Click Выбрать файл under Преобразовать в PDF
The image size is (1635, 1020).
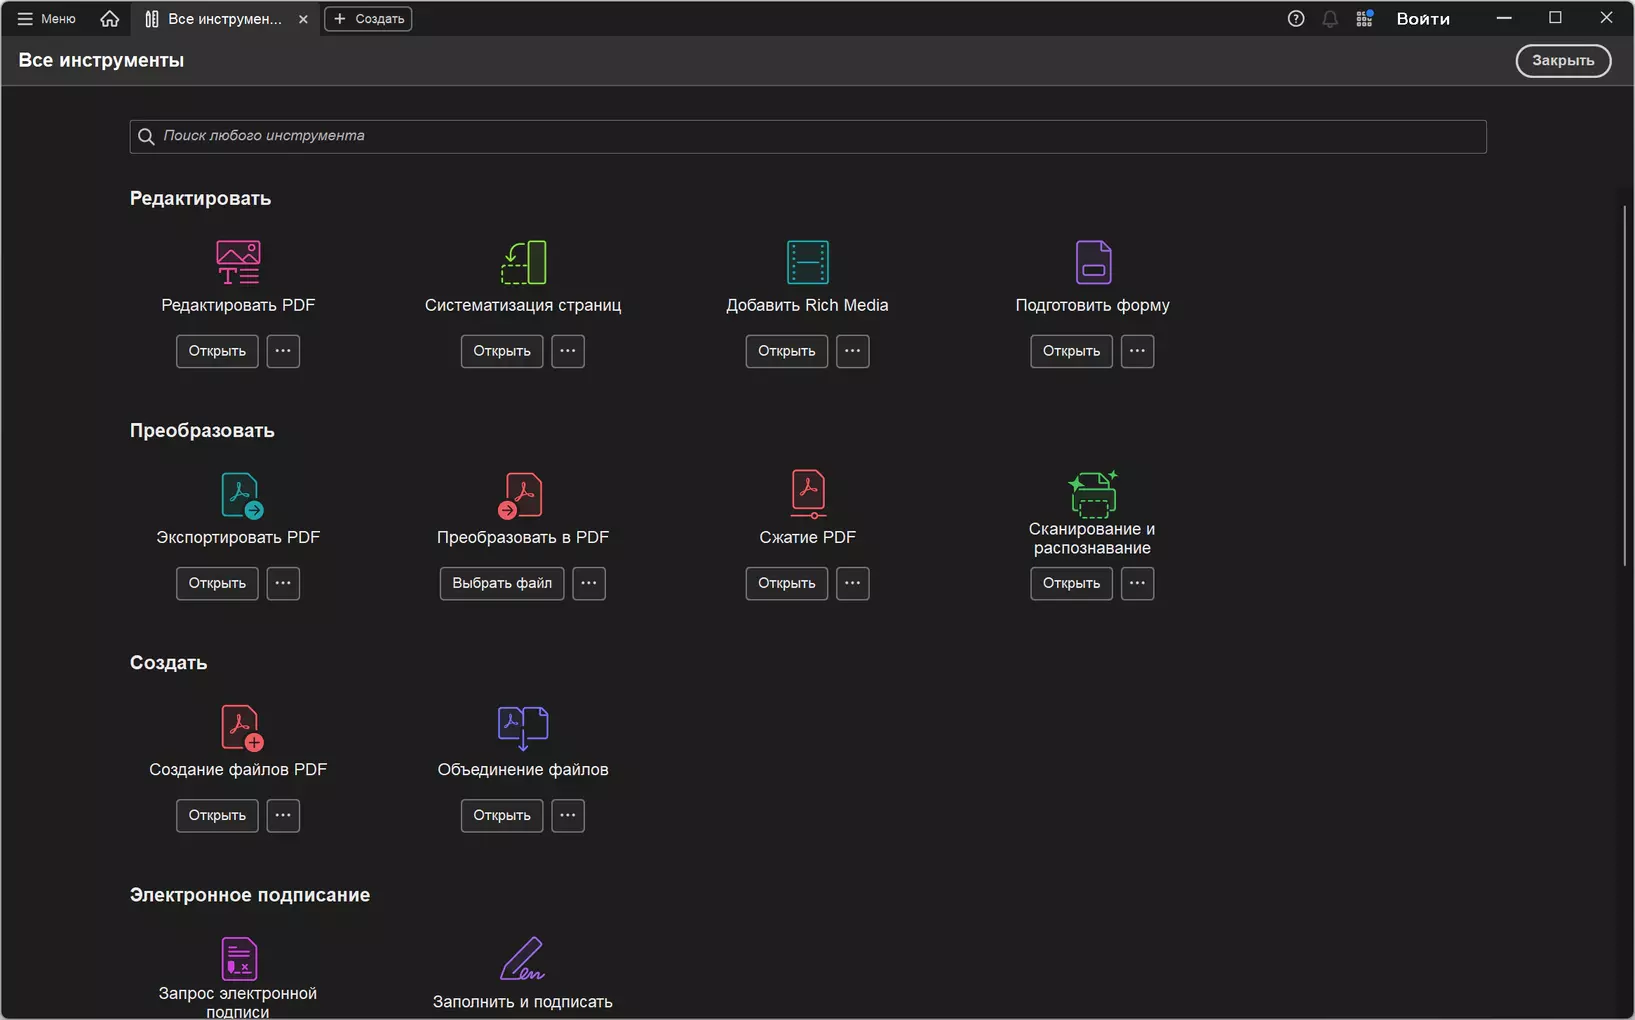tap(502, 583)
